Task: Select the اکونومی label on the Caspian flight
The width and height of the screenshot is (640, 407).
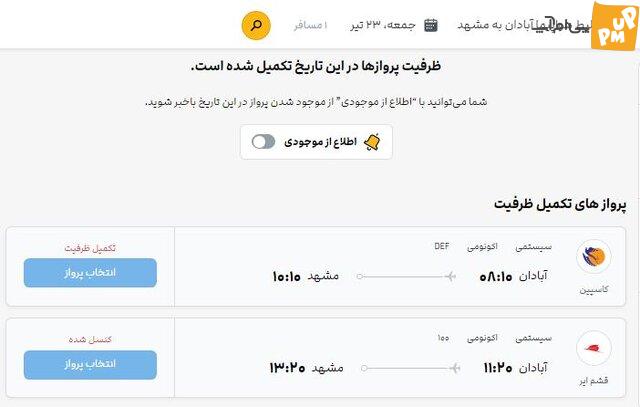Action: (482, 247)
